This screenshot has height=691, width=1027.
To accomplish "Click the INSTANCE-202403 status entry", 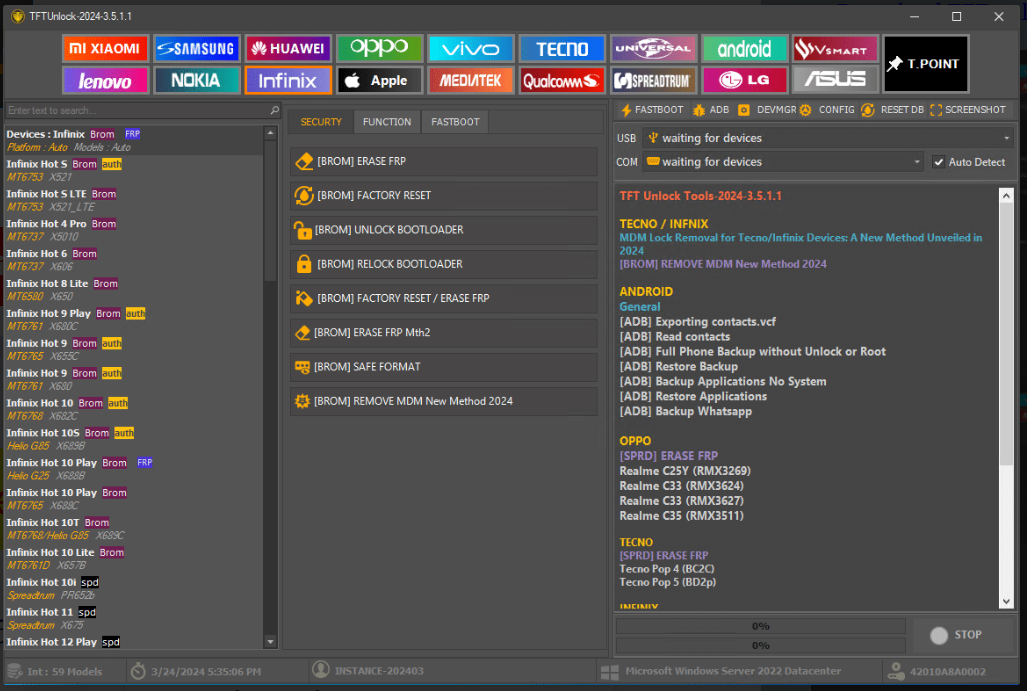I will click(x=367, y=671).
